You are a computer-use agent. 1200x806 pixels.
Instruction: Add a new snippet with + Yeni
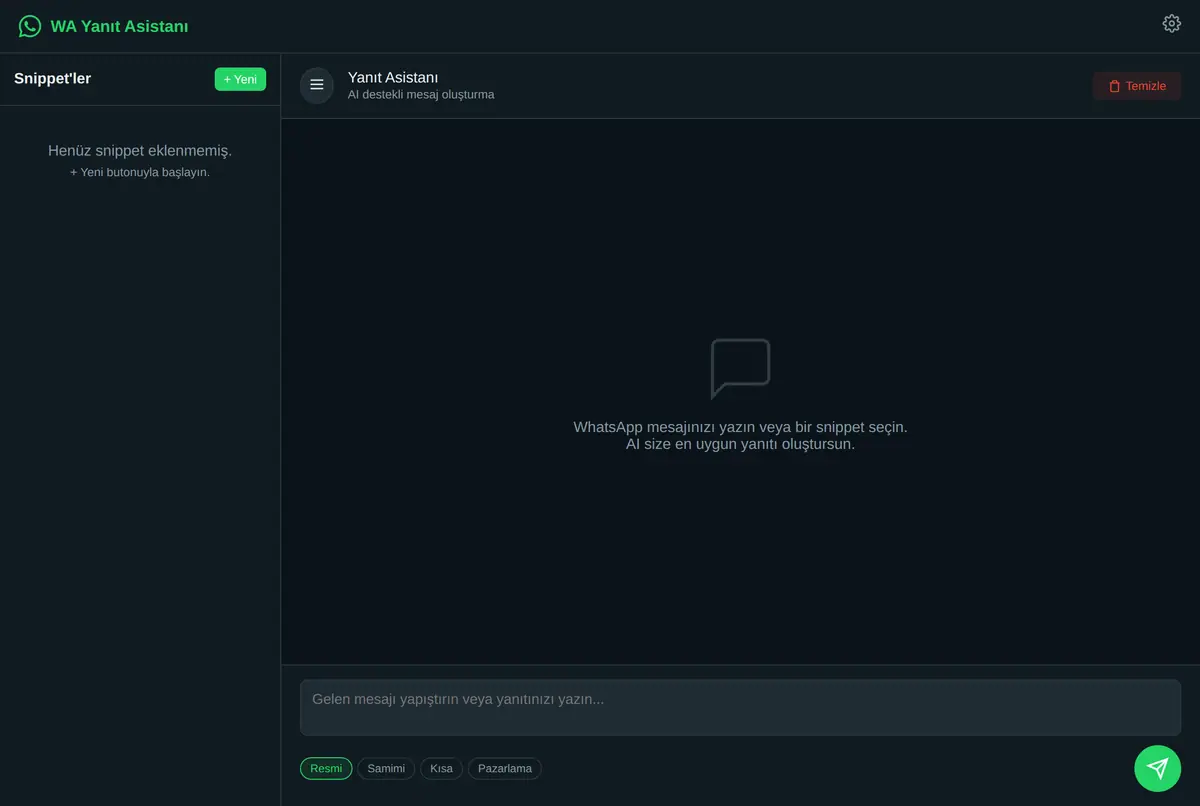[240, 79]
